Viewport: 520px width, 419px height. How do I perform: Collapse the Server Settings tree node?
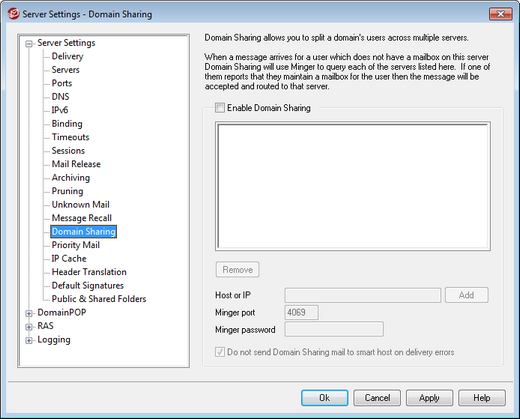point(29,43)
